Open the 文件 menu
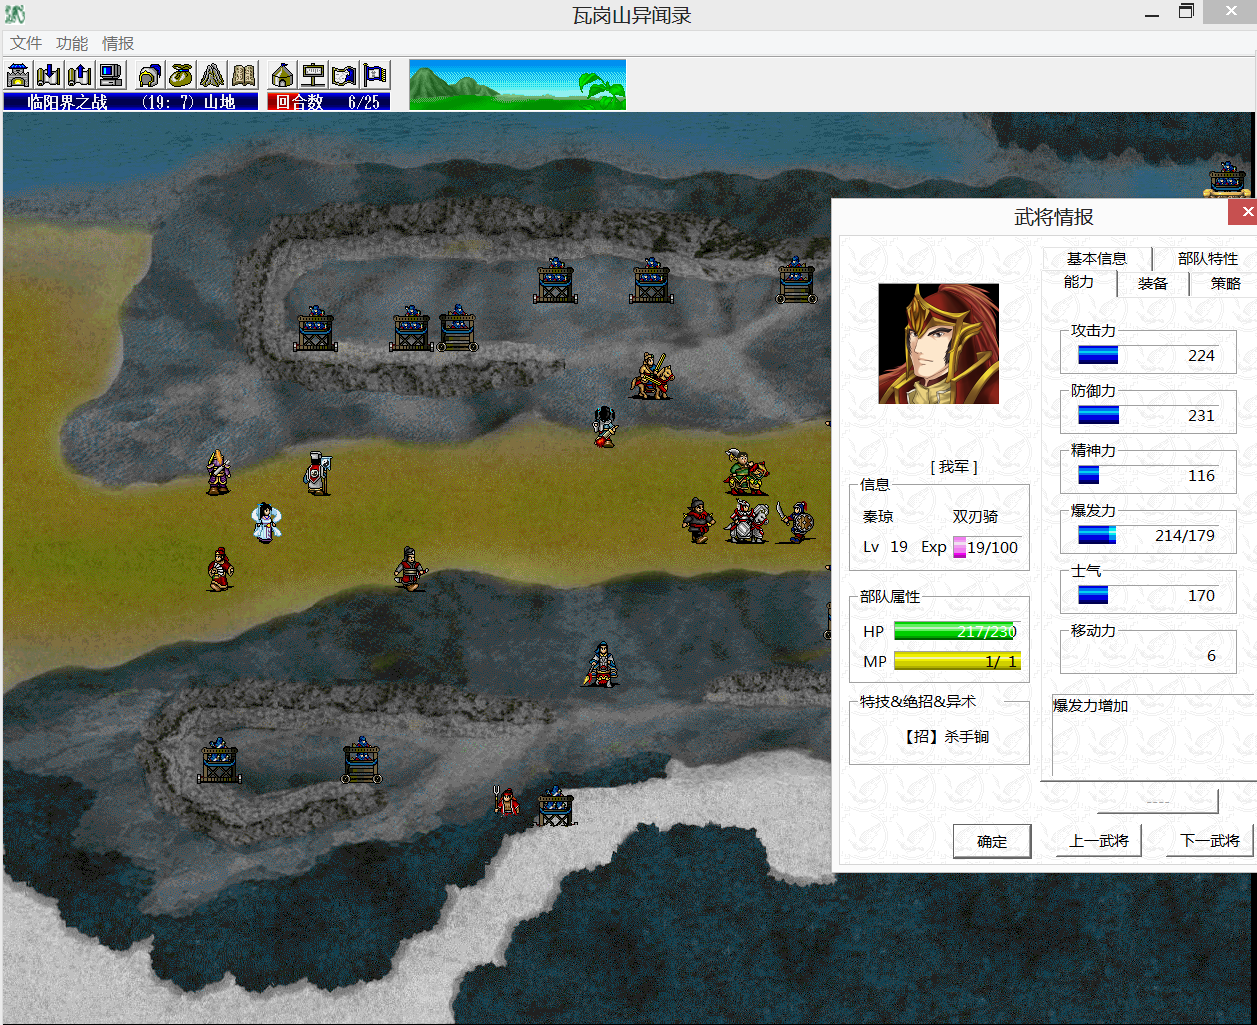This screenshot has height=1025, width=1257. point(26,43)
